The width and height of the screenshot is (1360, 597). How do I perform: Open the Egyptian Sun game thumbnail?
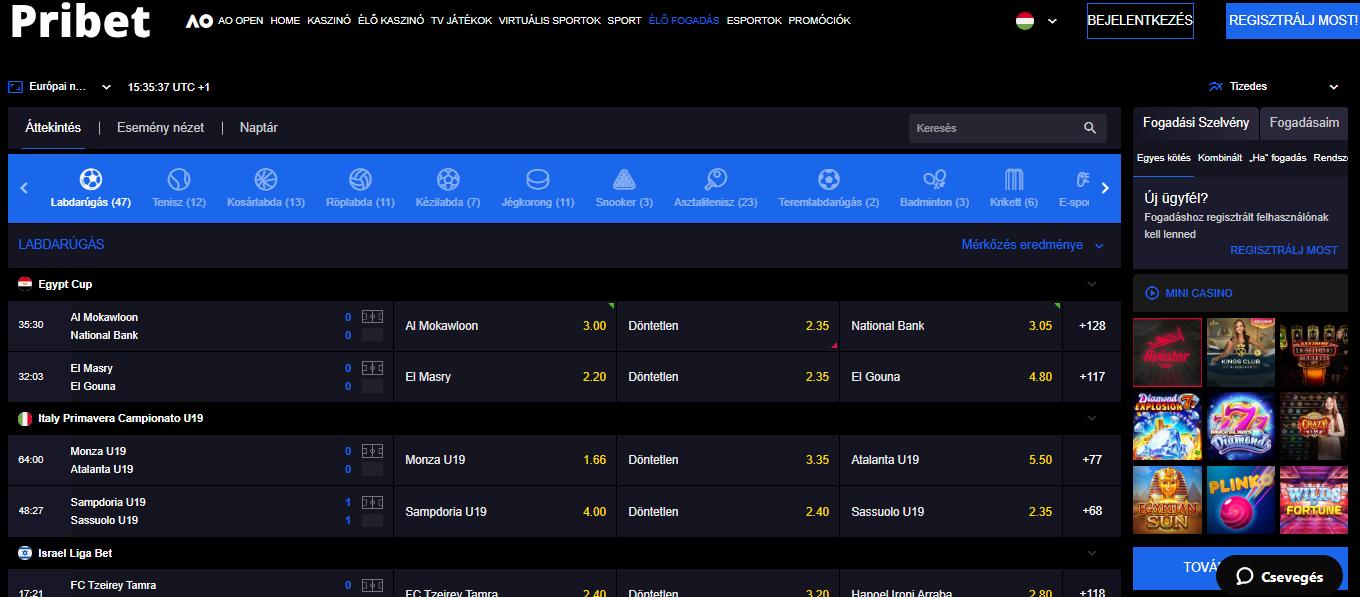1167,500
